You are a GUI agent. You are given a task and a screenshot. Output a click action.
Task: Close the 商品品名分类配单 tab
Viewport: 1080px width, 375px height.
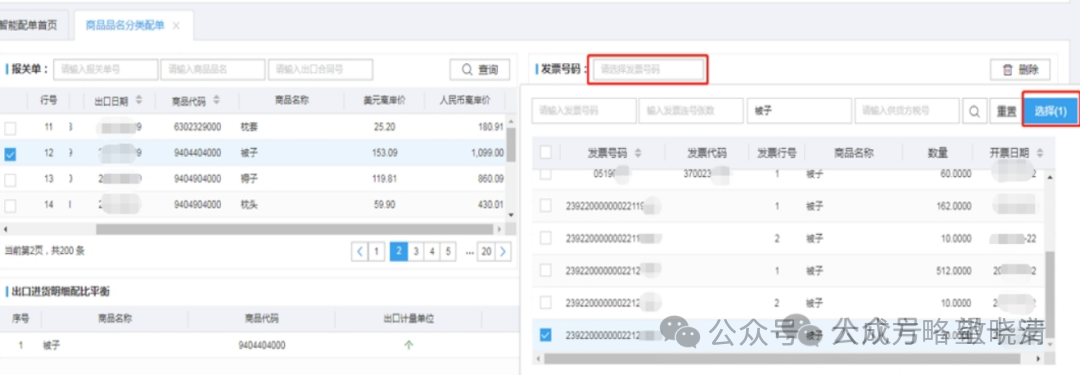(176, 26)
